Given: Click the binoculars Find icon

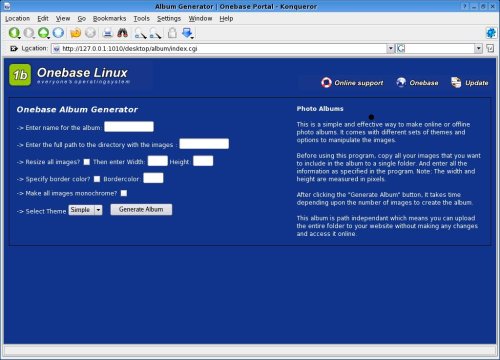Looking at the screenshot, I should tap(122, 33).
